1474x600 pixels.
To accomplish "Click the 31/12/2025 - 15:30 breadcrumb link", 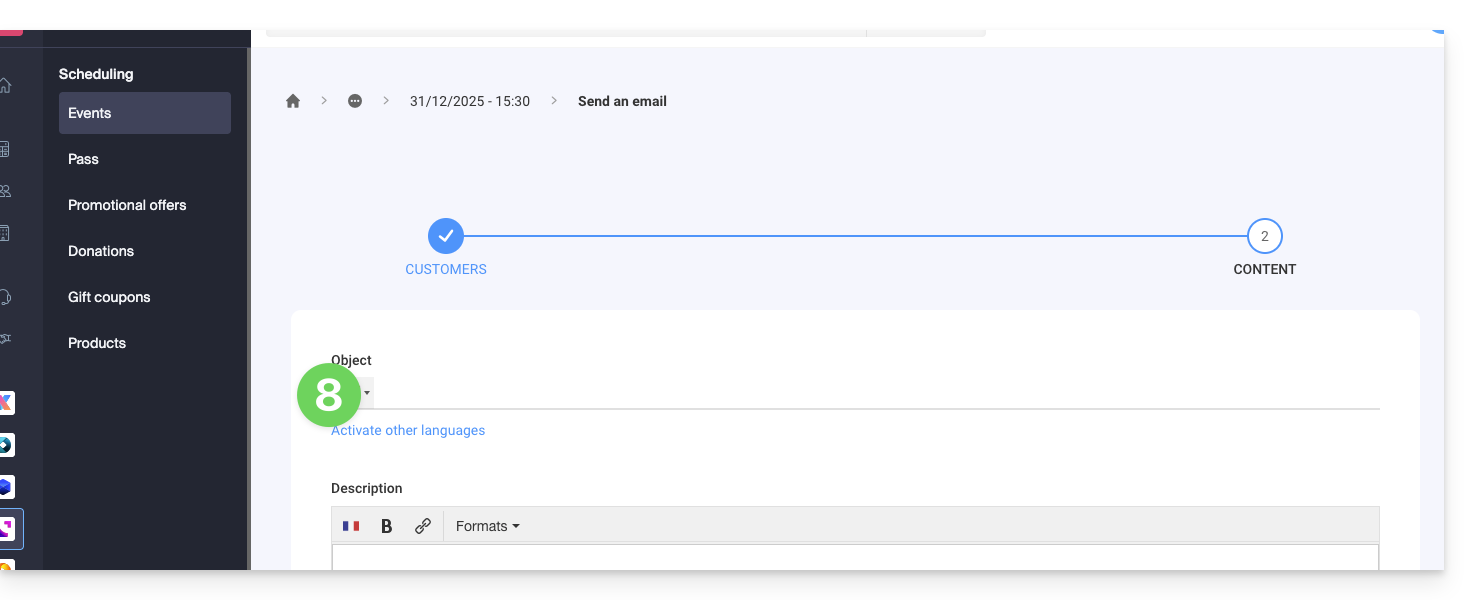I will (470, 101).
